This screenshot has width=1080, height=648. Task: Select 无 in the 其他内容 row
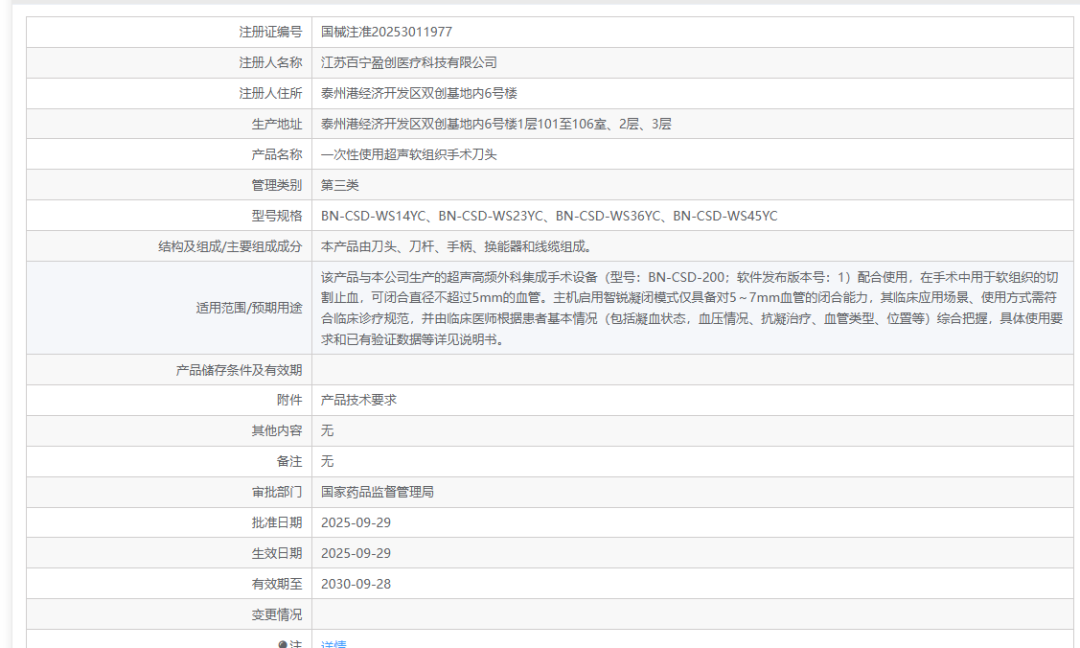click(327, 430)
